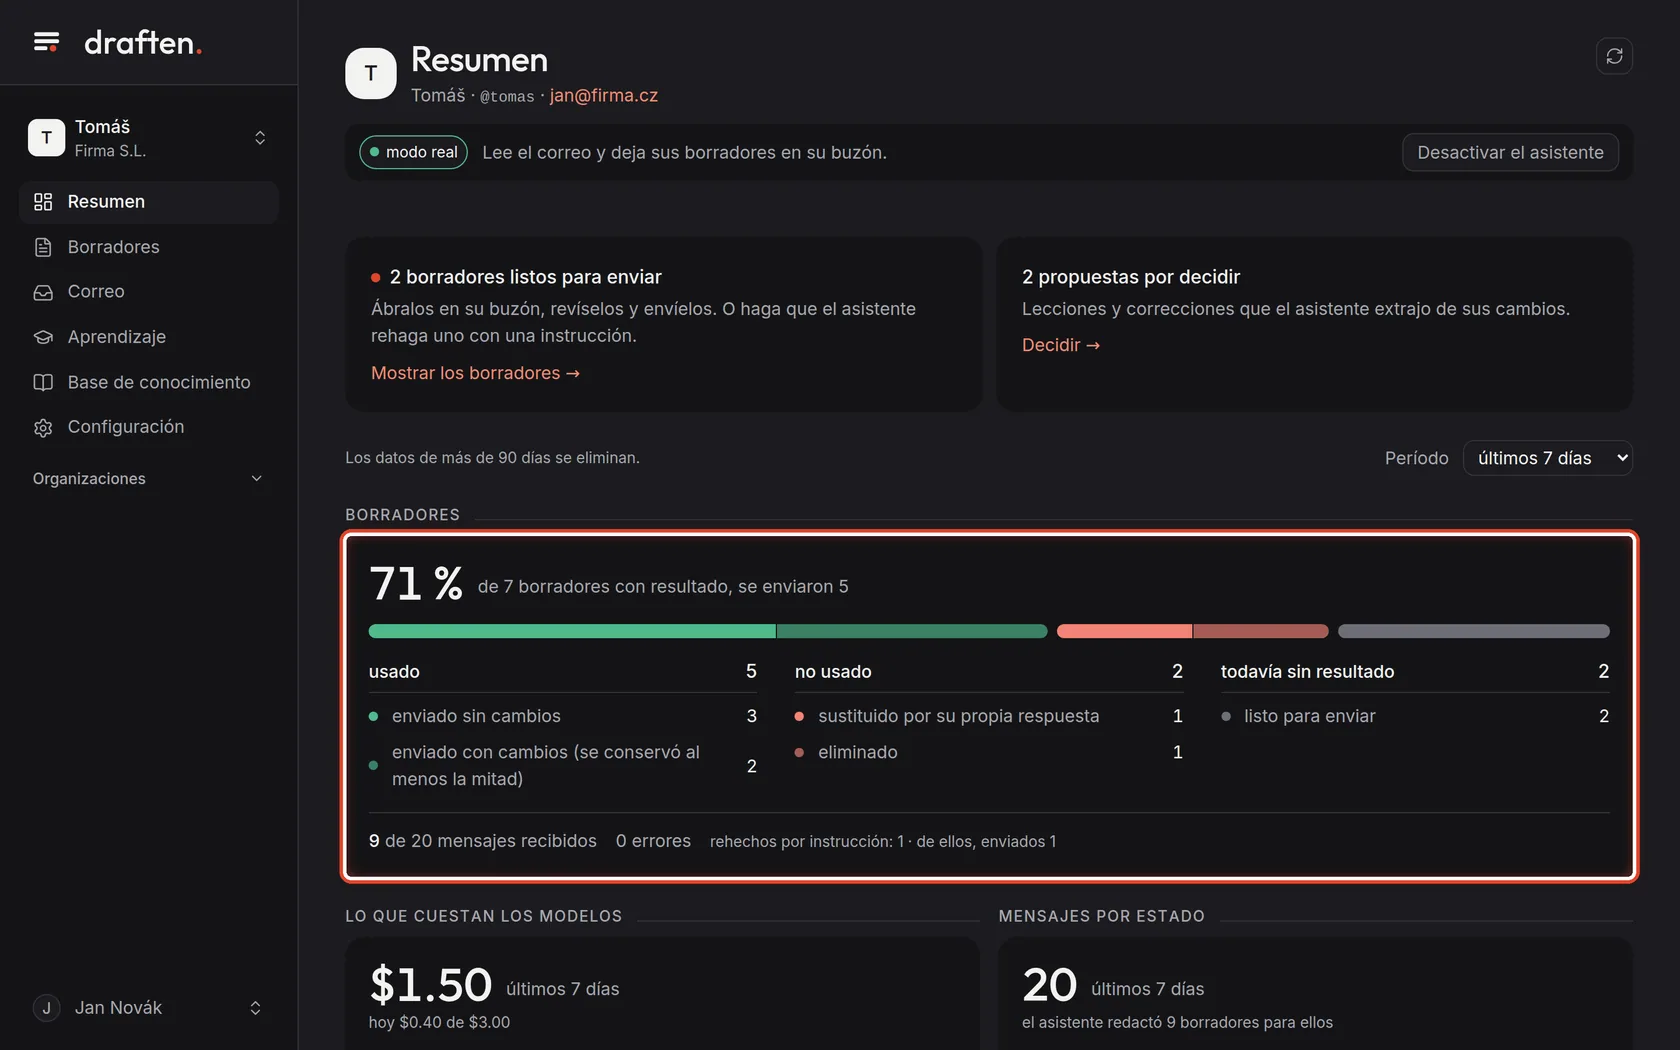Click the Base de conocimiento book icon
Image resolution: width=1680 pixels, height=1050 pixels.
tap(43, 382)
